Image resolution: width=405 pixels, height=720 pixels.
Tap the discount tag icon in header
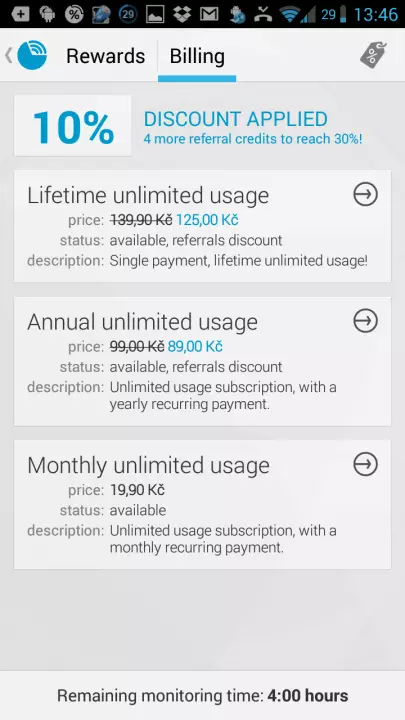(x=373, y=56)
